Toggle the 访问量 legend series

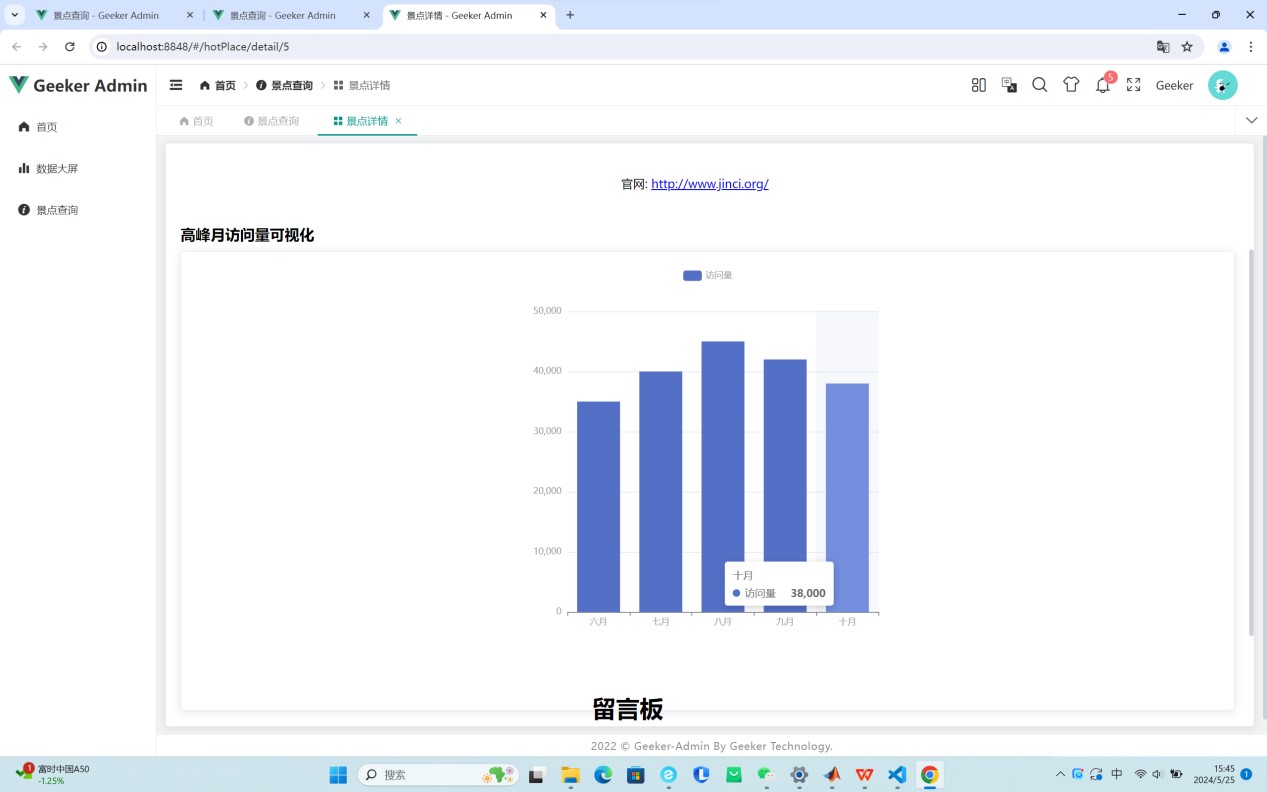(x=707, y=275)
